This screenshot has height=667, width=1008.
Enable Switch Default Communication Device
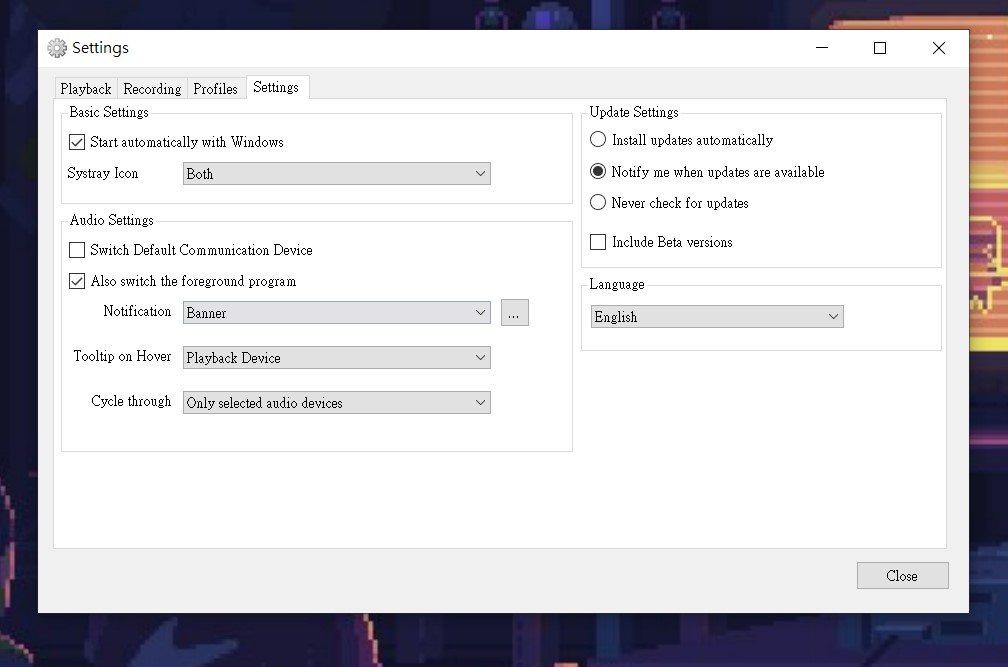[x=77, y=250]
